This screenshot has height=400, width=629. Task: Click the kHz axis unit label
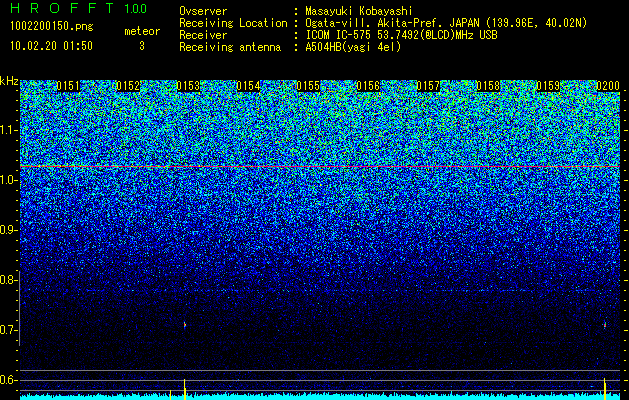[x=9, y=81]
